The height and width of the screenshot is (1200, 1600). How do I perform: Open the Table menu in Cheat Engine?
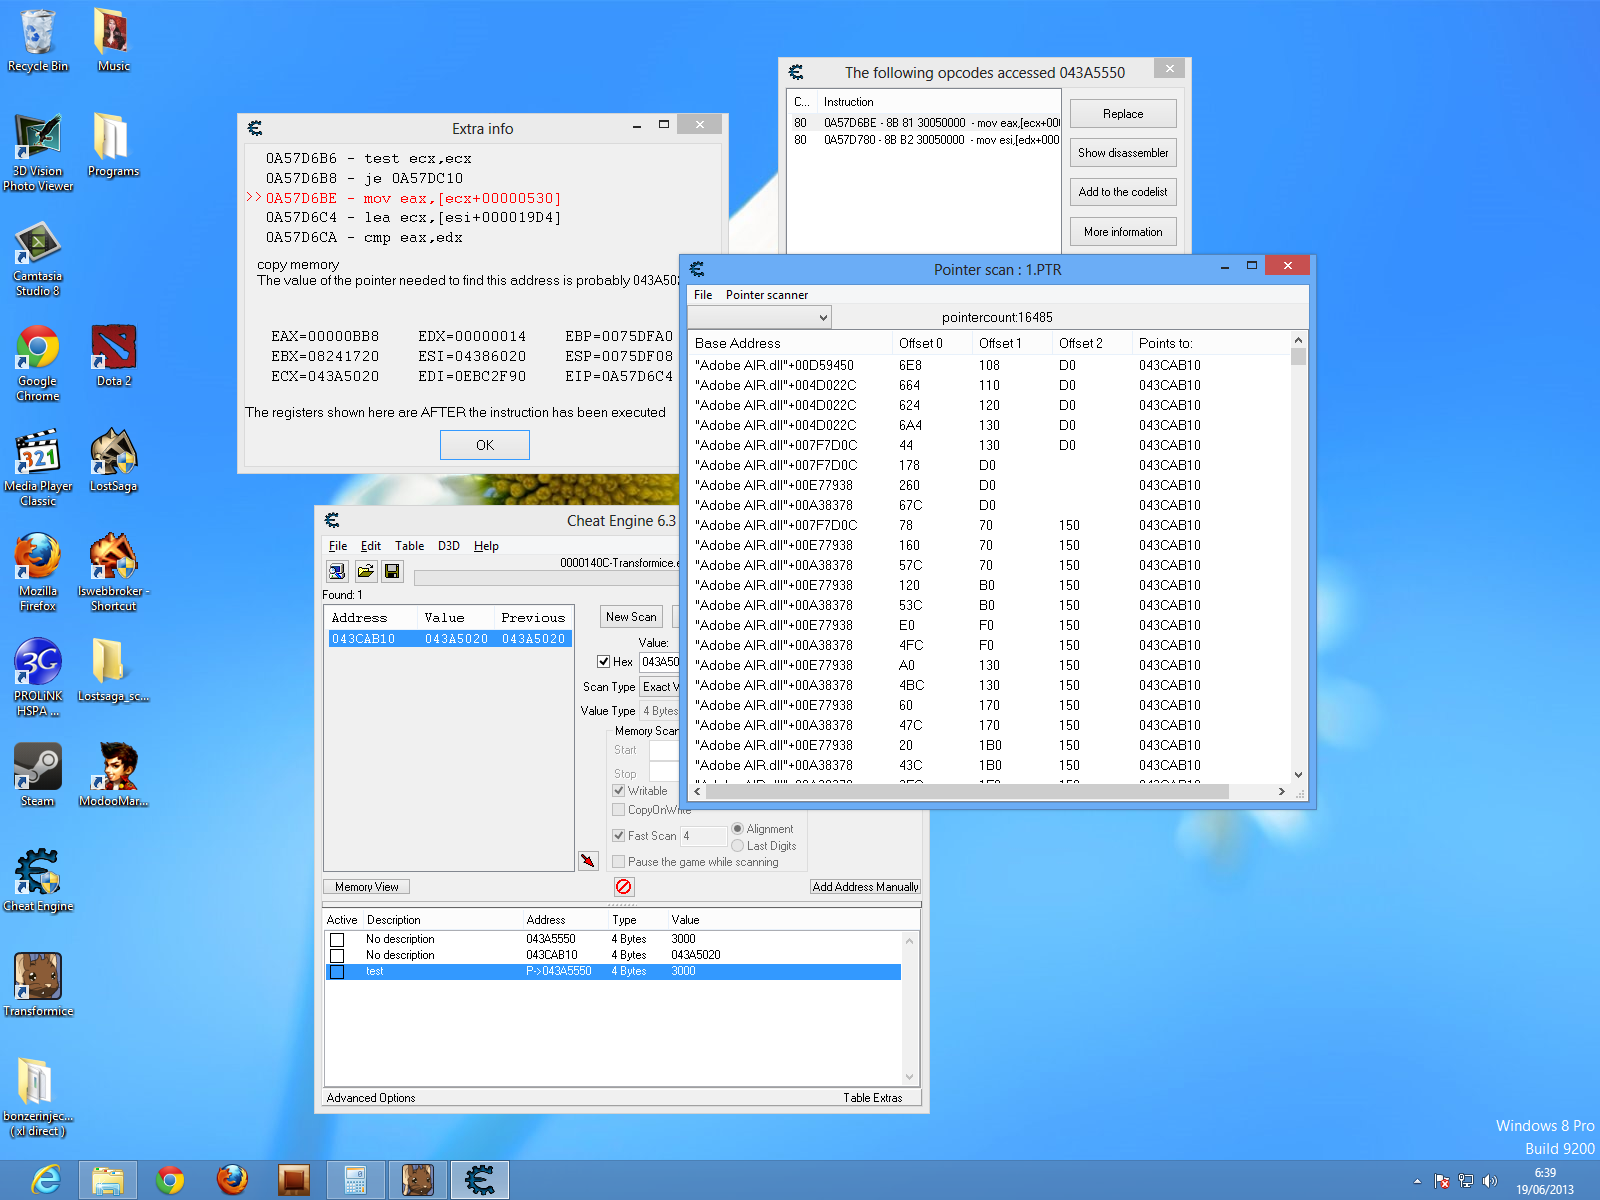pyautogui.click(x=408, y=546)
